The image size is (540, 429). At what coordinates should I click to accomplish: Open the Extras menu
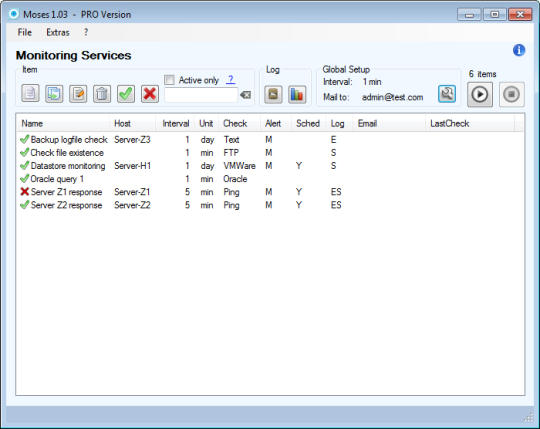(58, 32)
